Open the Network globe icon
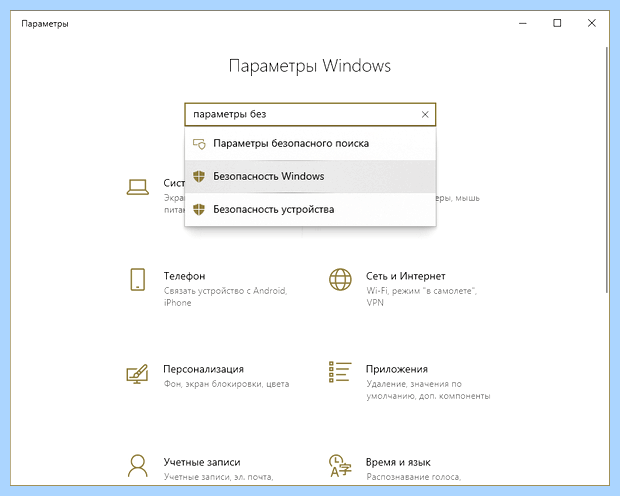The height and width of the screenshot is (496, 620). tap(340, 279)
